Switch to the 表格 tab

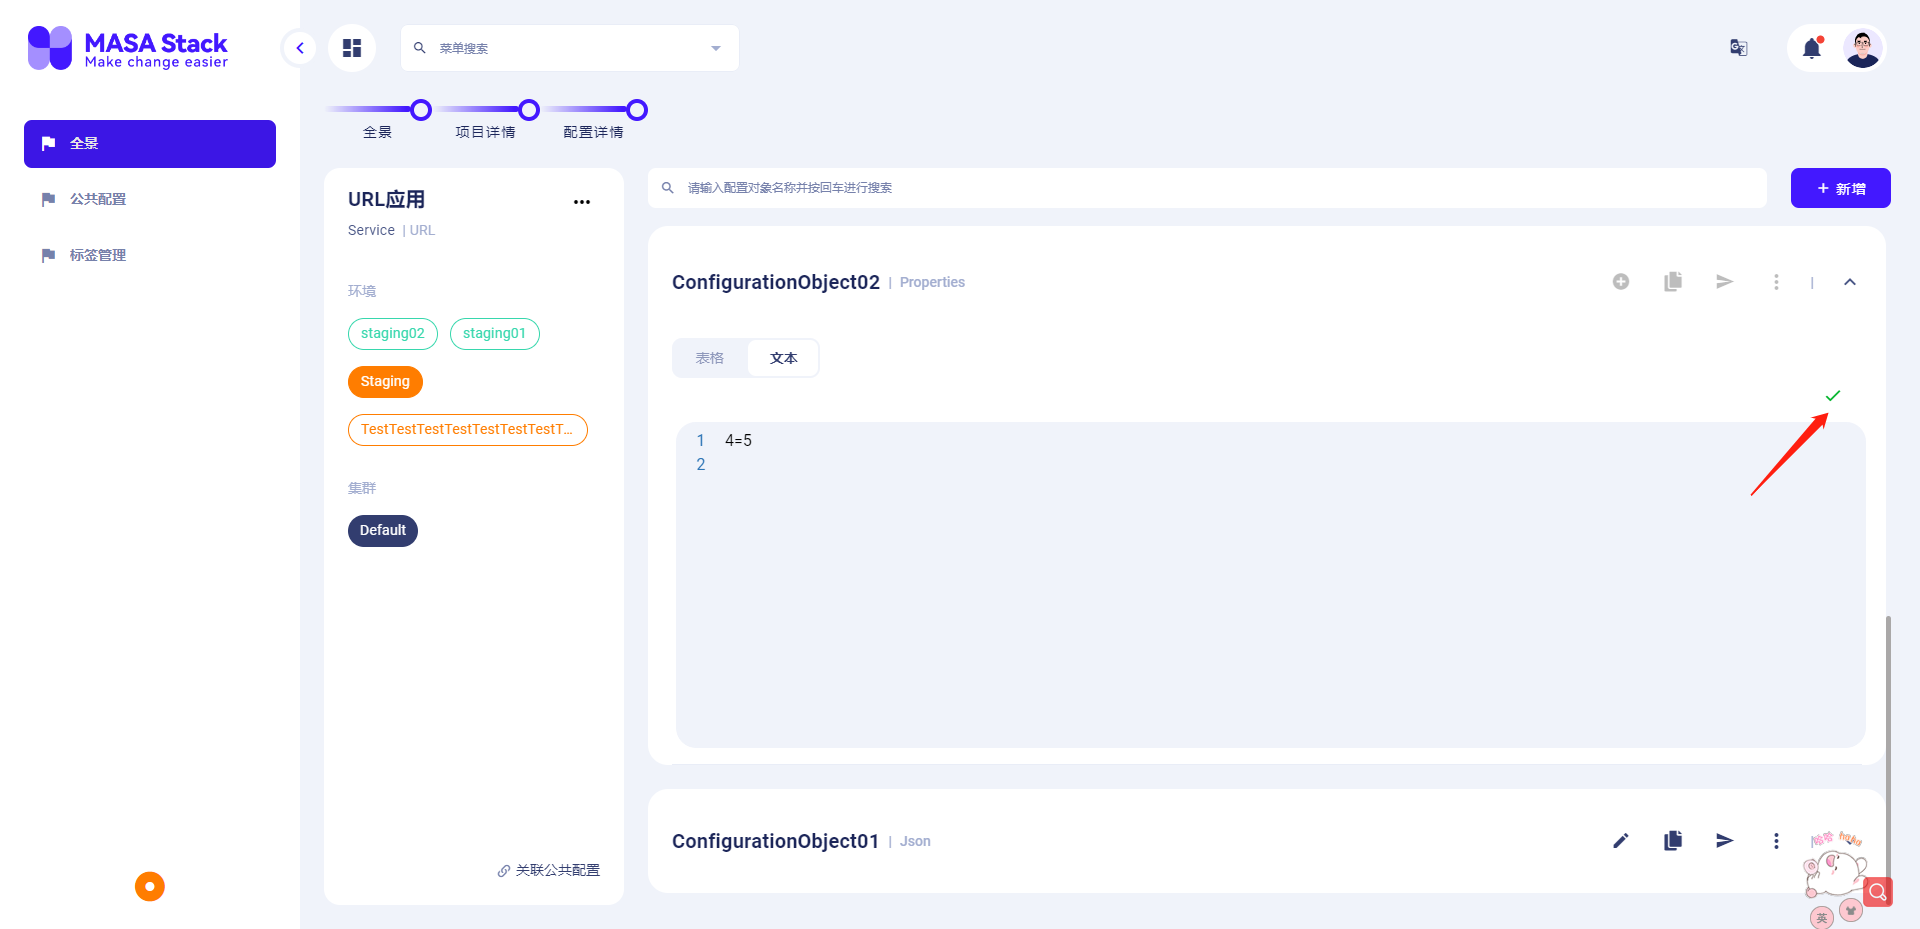(x=709, y=357)
